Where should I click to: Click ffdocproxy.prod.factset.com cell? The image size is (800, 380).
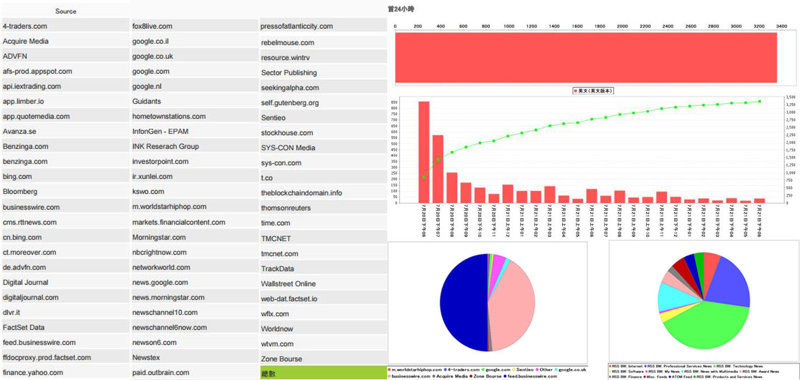click(65, 358)
